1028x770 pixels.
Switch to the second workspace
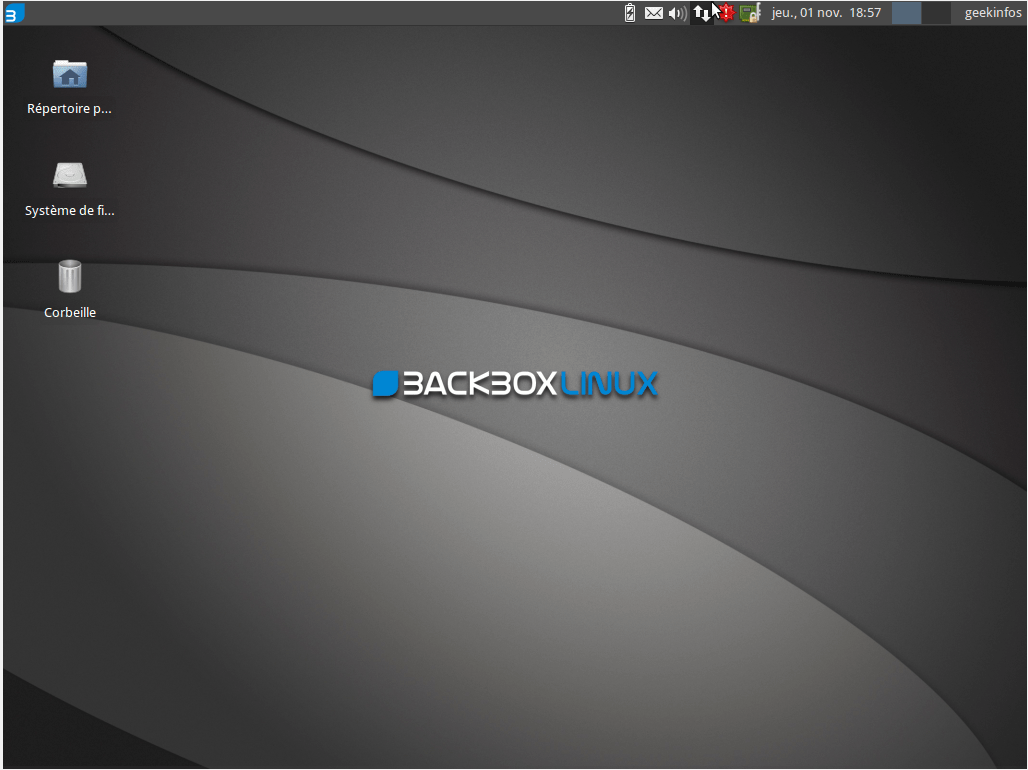[936, 13]
